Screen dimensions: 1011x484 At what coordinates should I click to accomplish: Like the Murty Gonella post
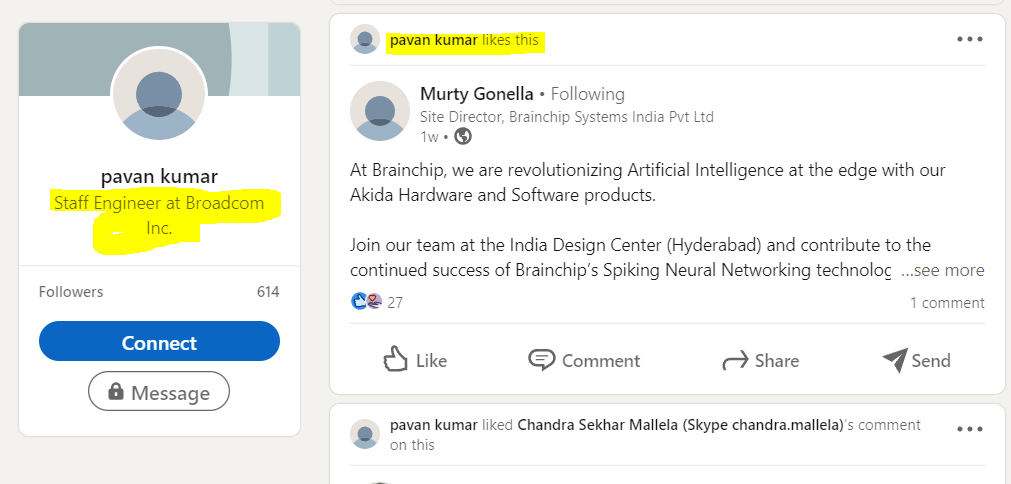click(x=415, y=360)
